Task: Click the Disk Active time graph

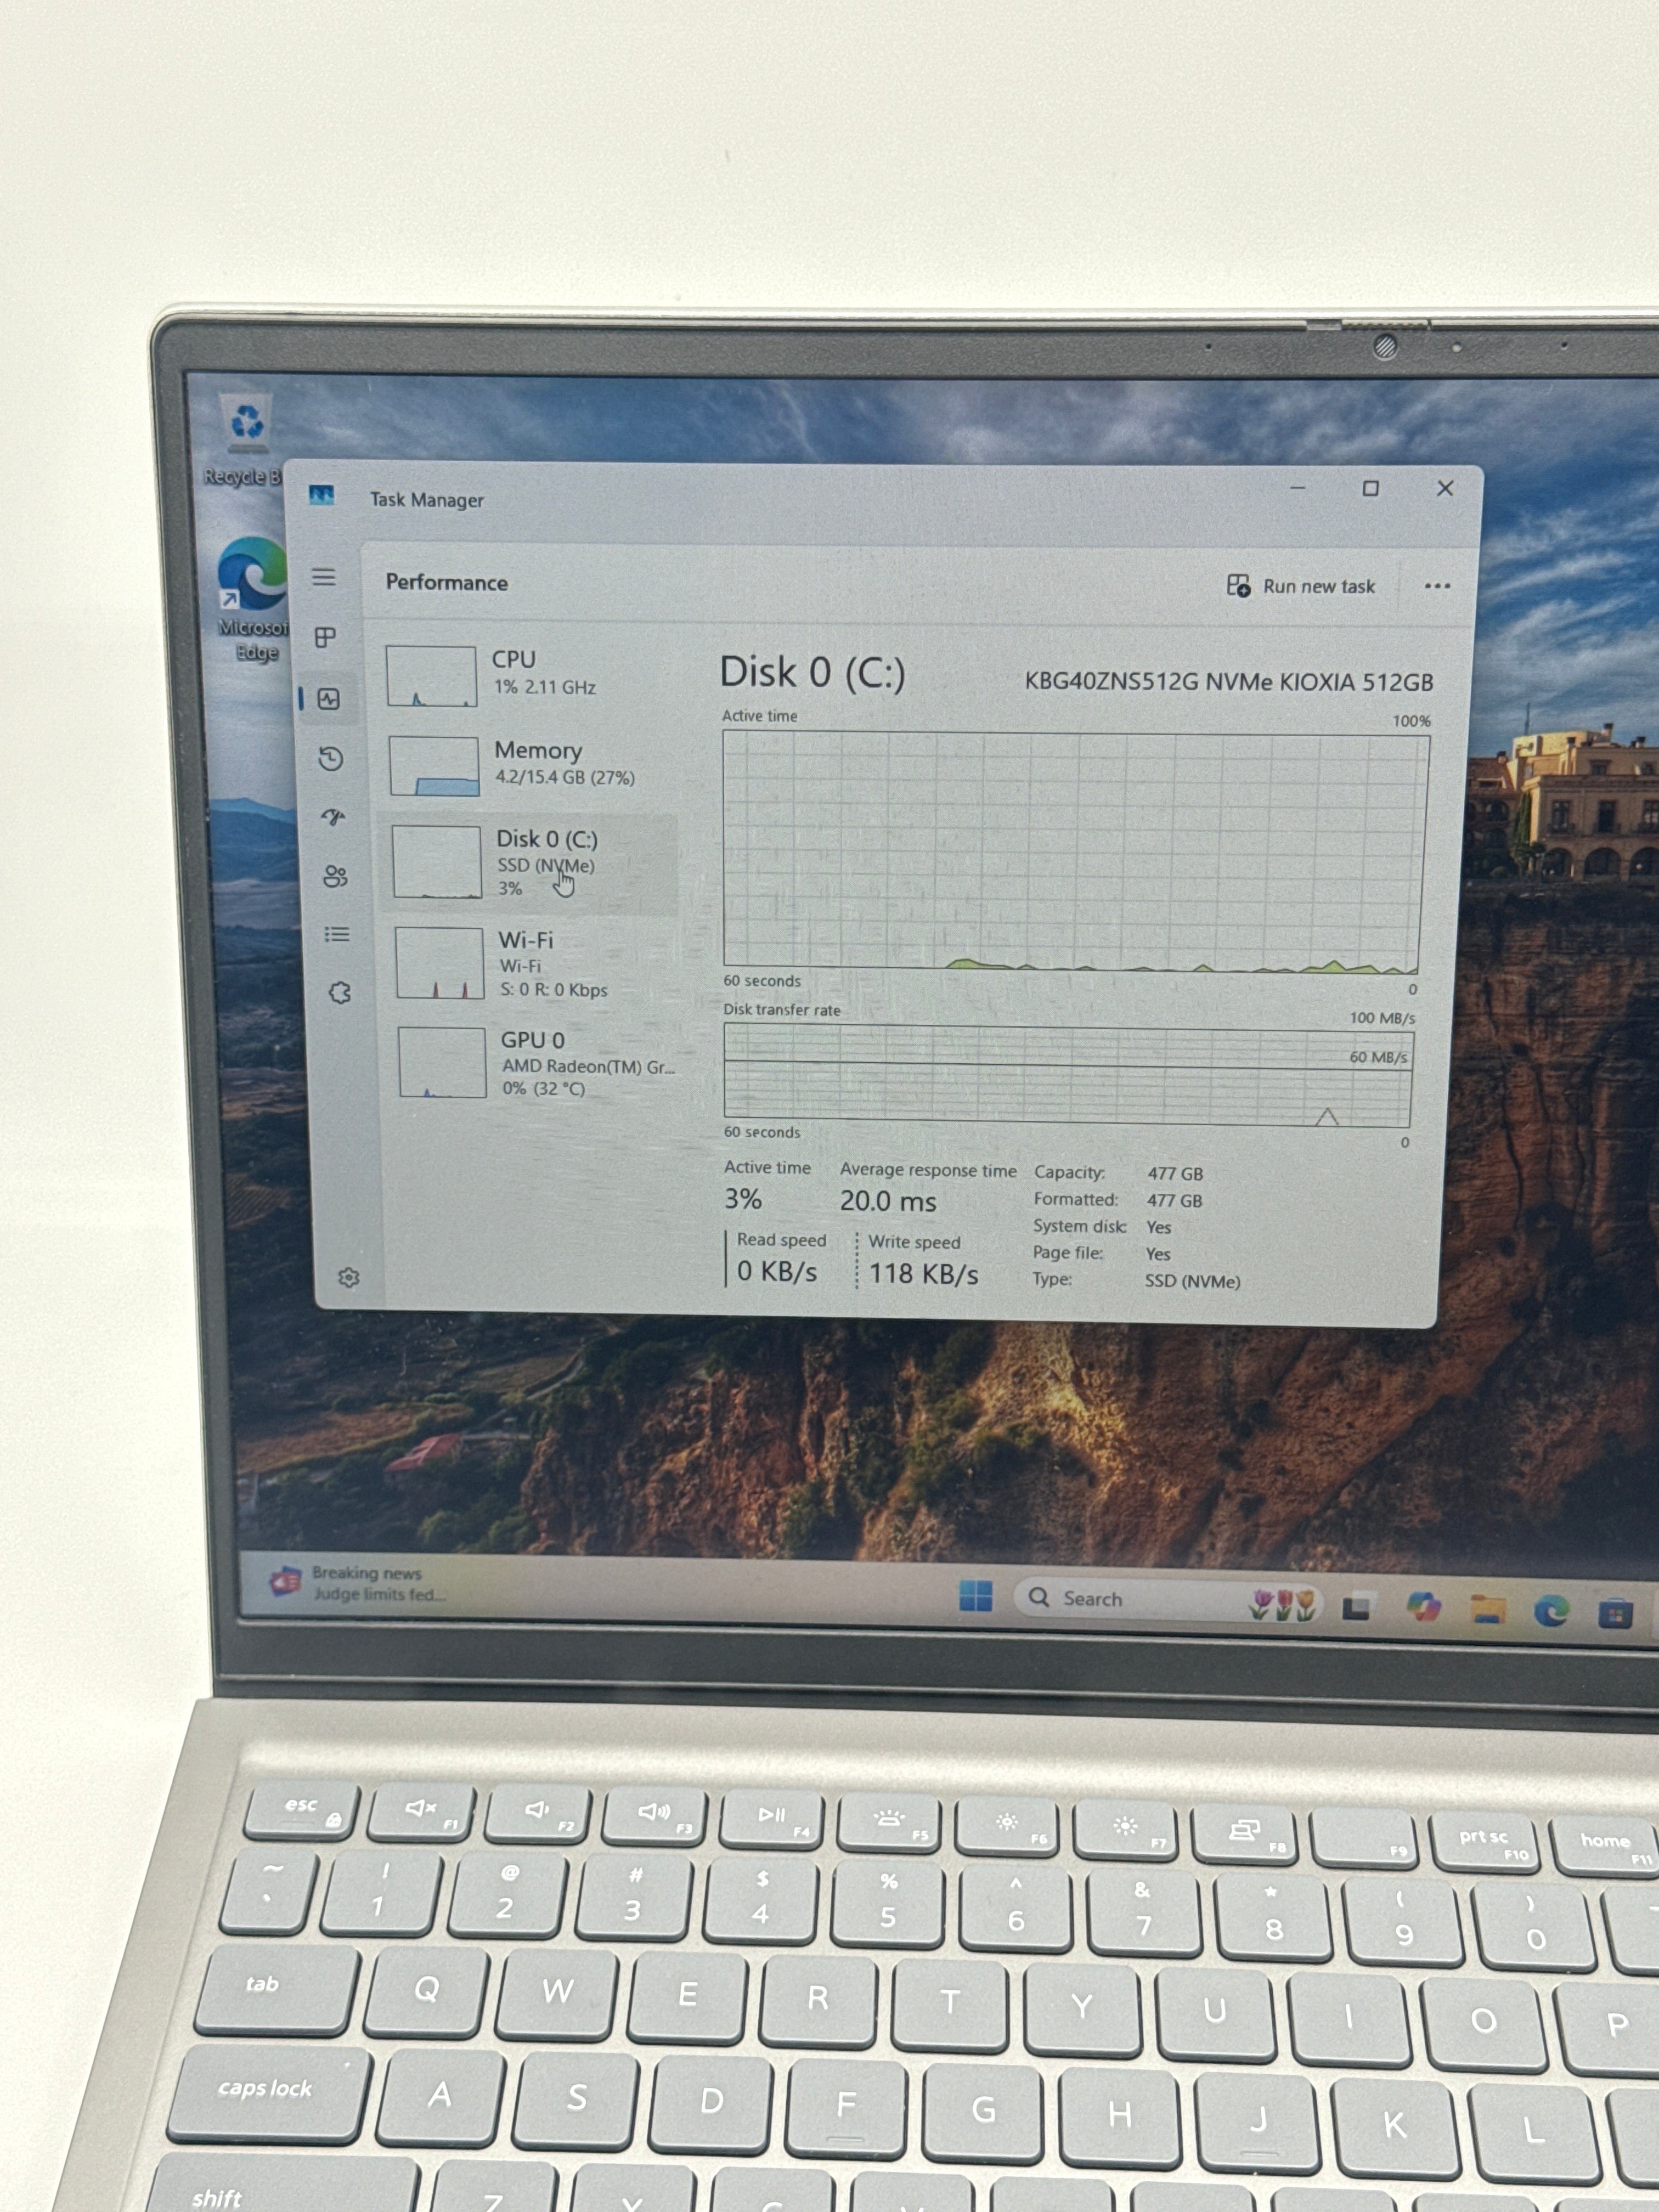Action: pos(1074,852)
